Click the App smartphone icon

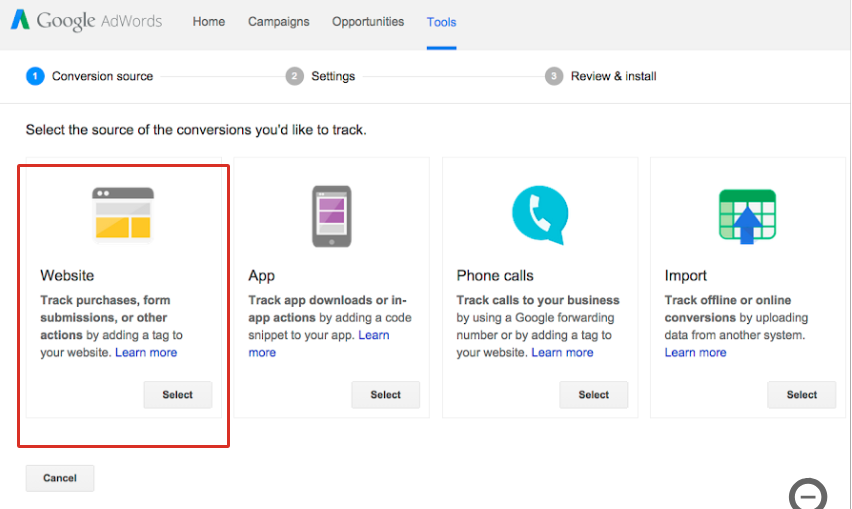tap(331, 215)
